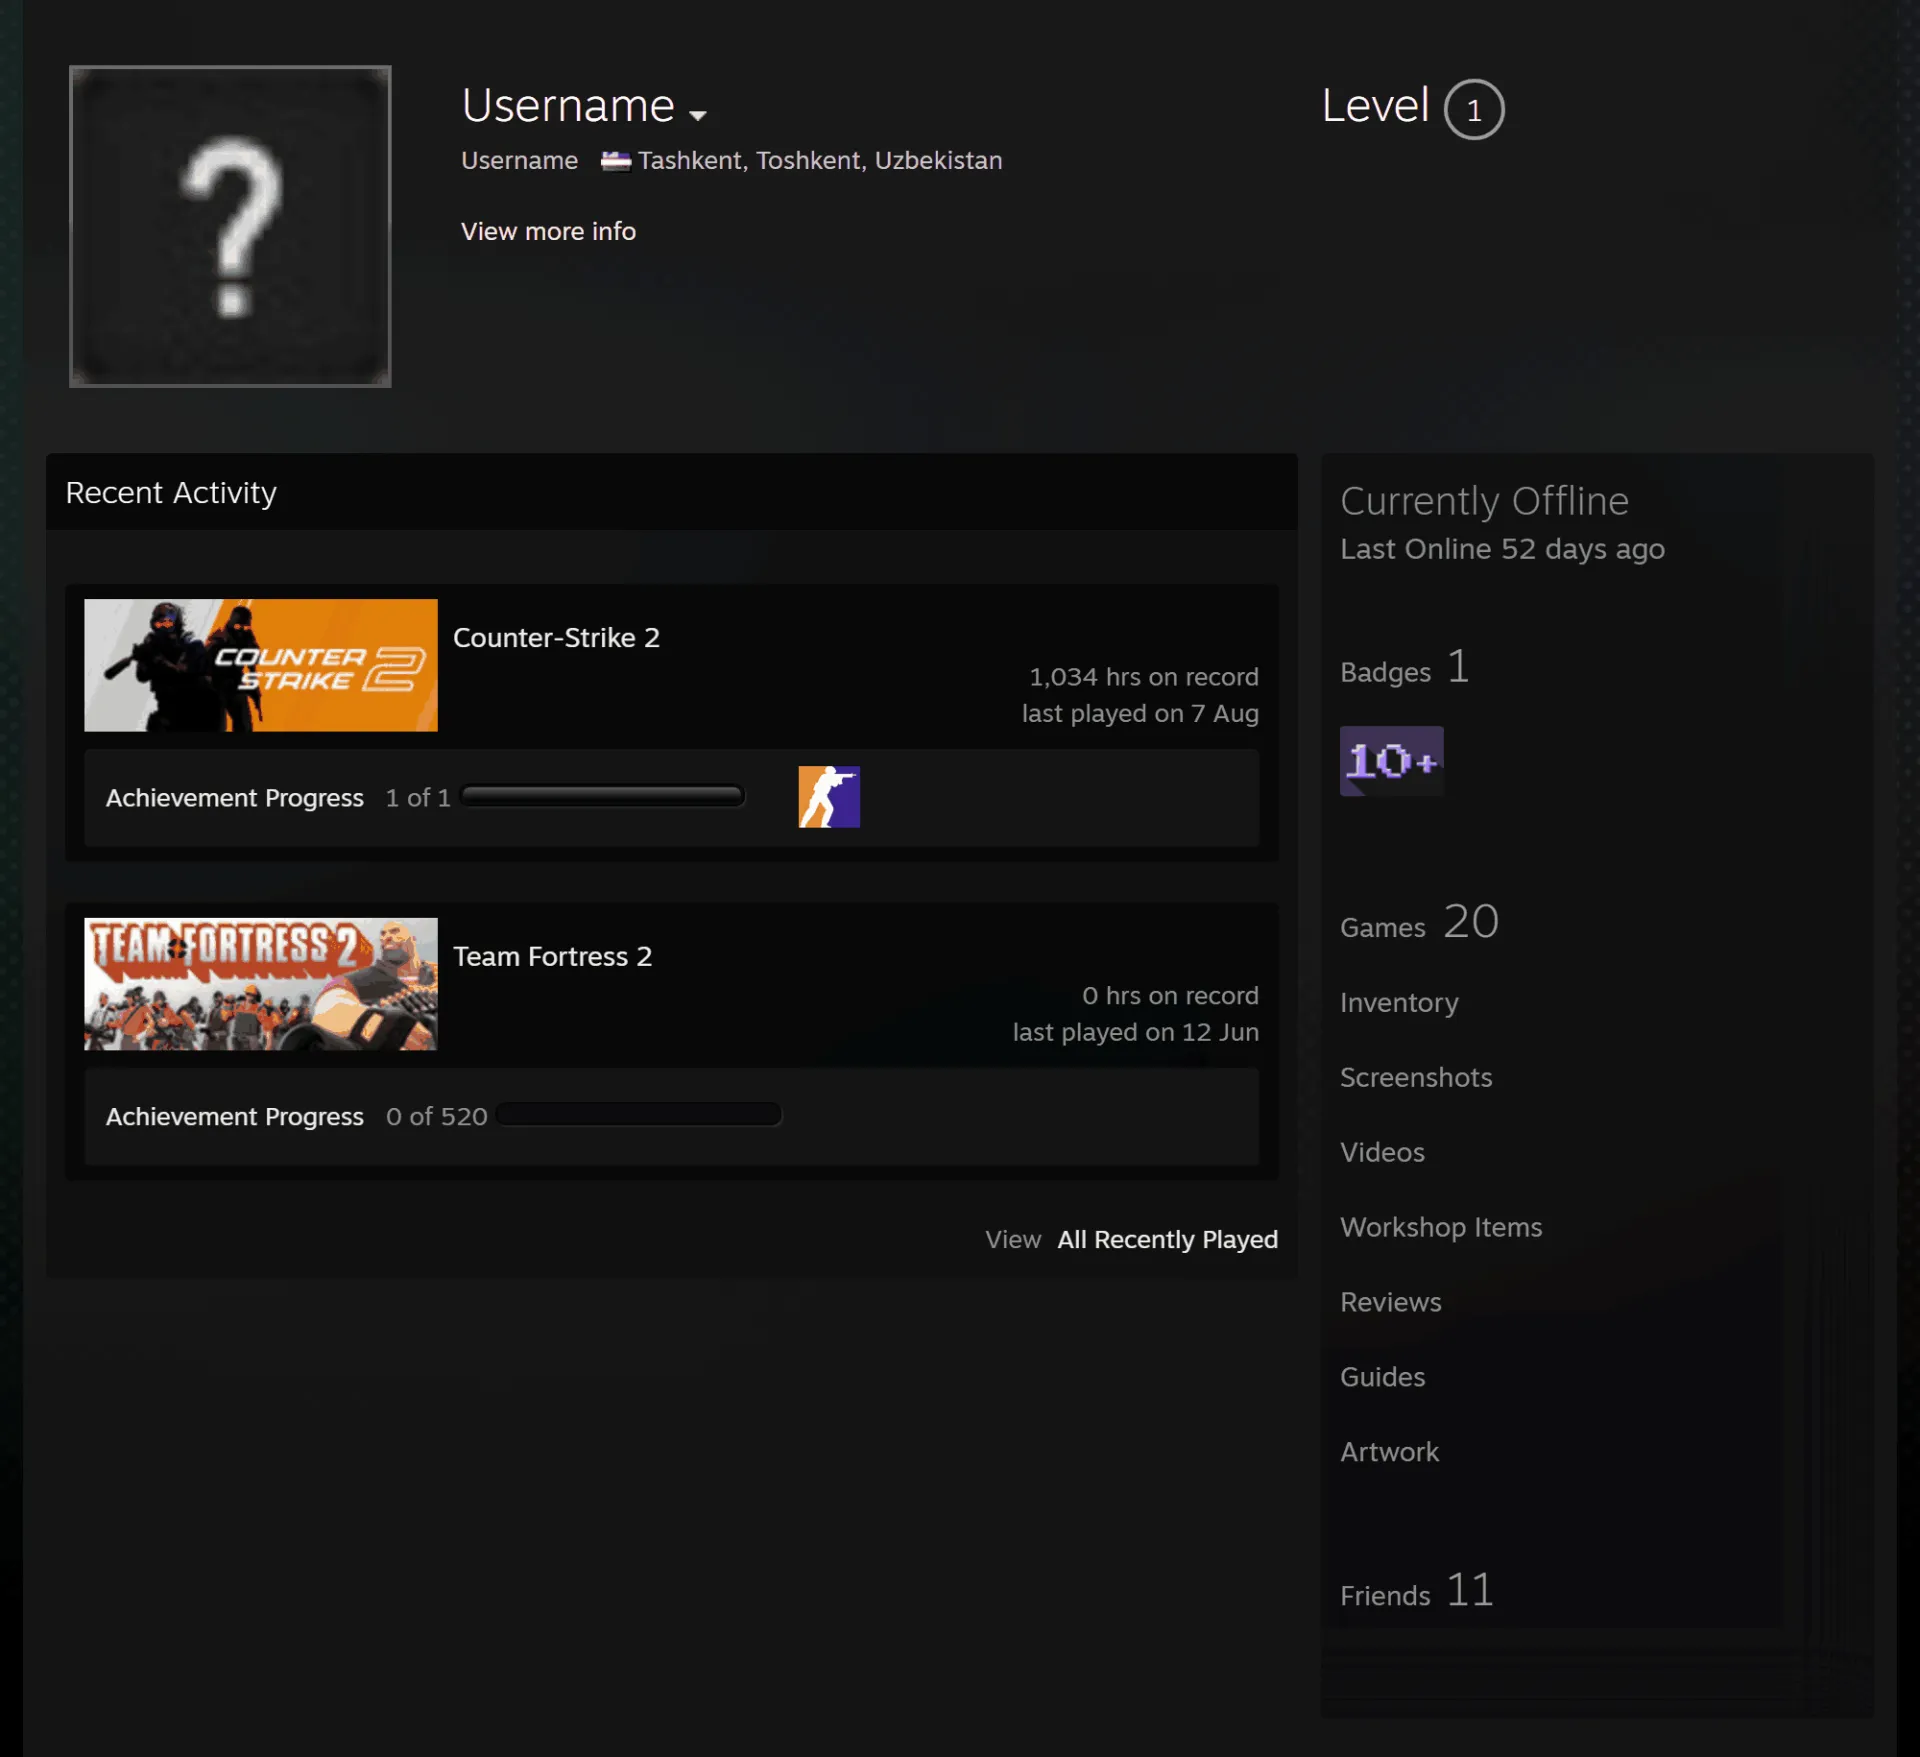Open the Guides section
Screen dimensions: 1920x1757
pyautogui.click(x=1382, y=1377)
